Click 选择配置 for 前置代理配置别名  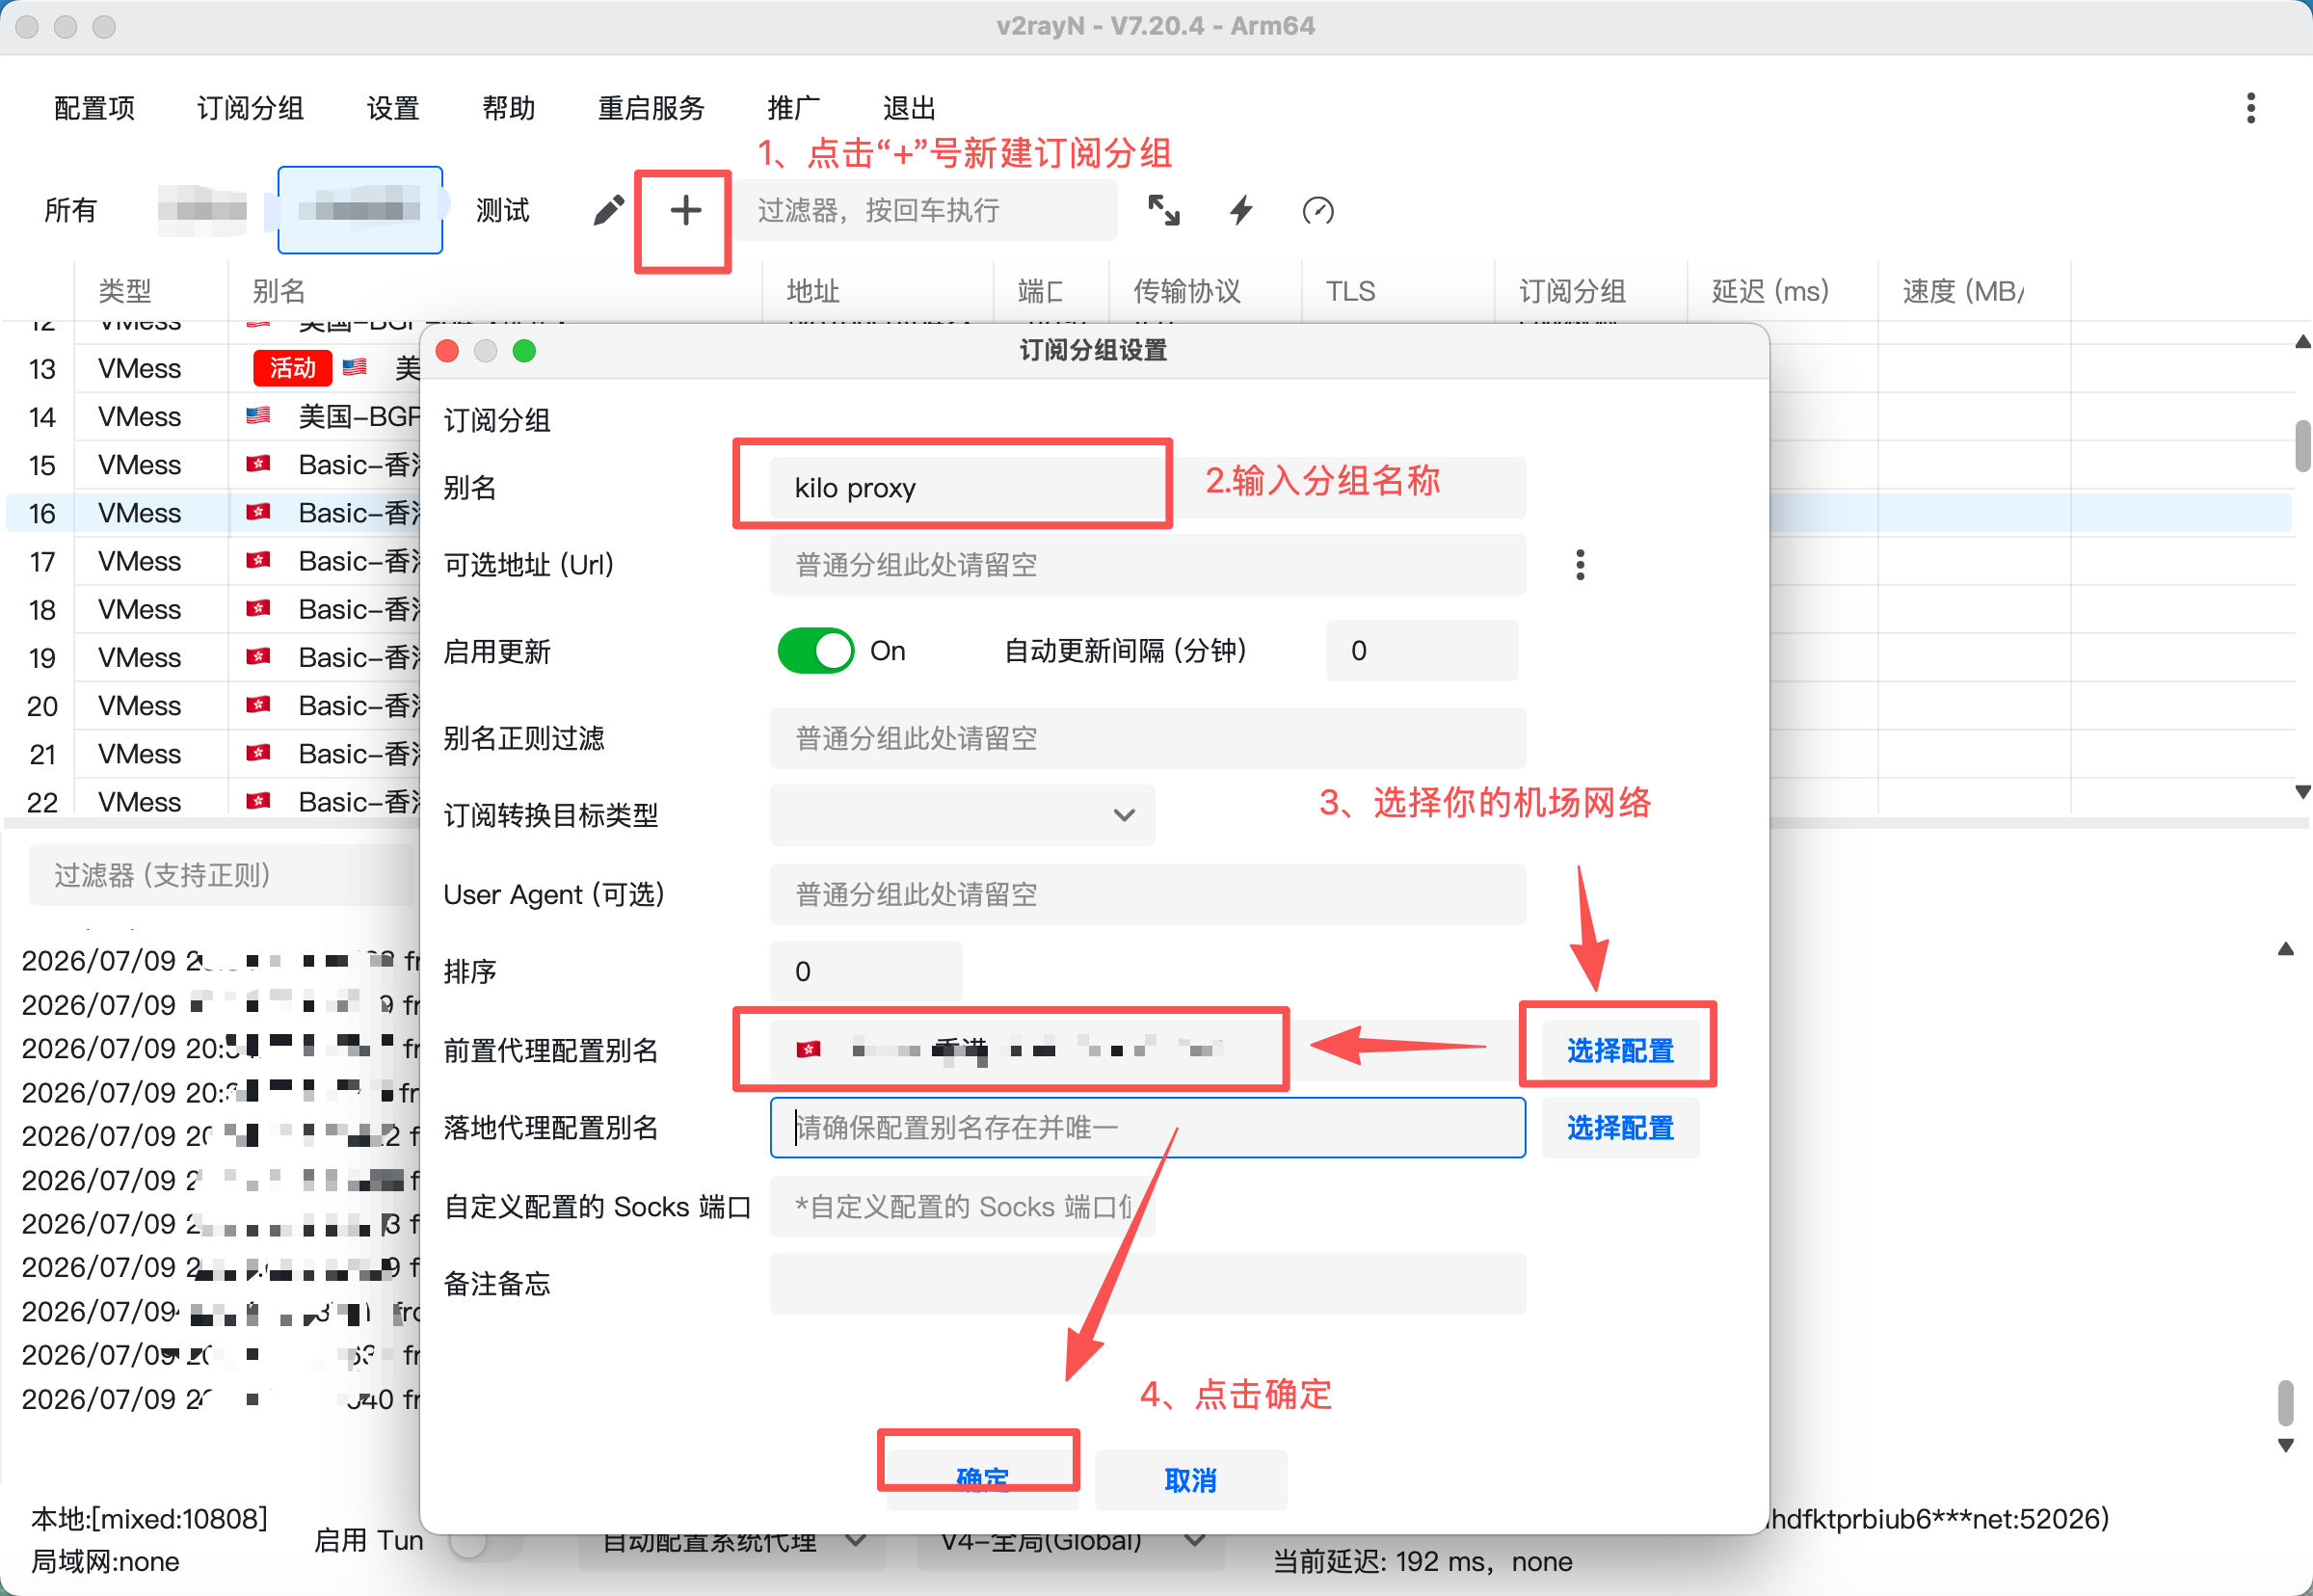1620,1050
